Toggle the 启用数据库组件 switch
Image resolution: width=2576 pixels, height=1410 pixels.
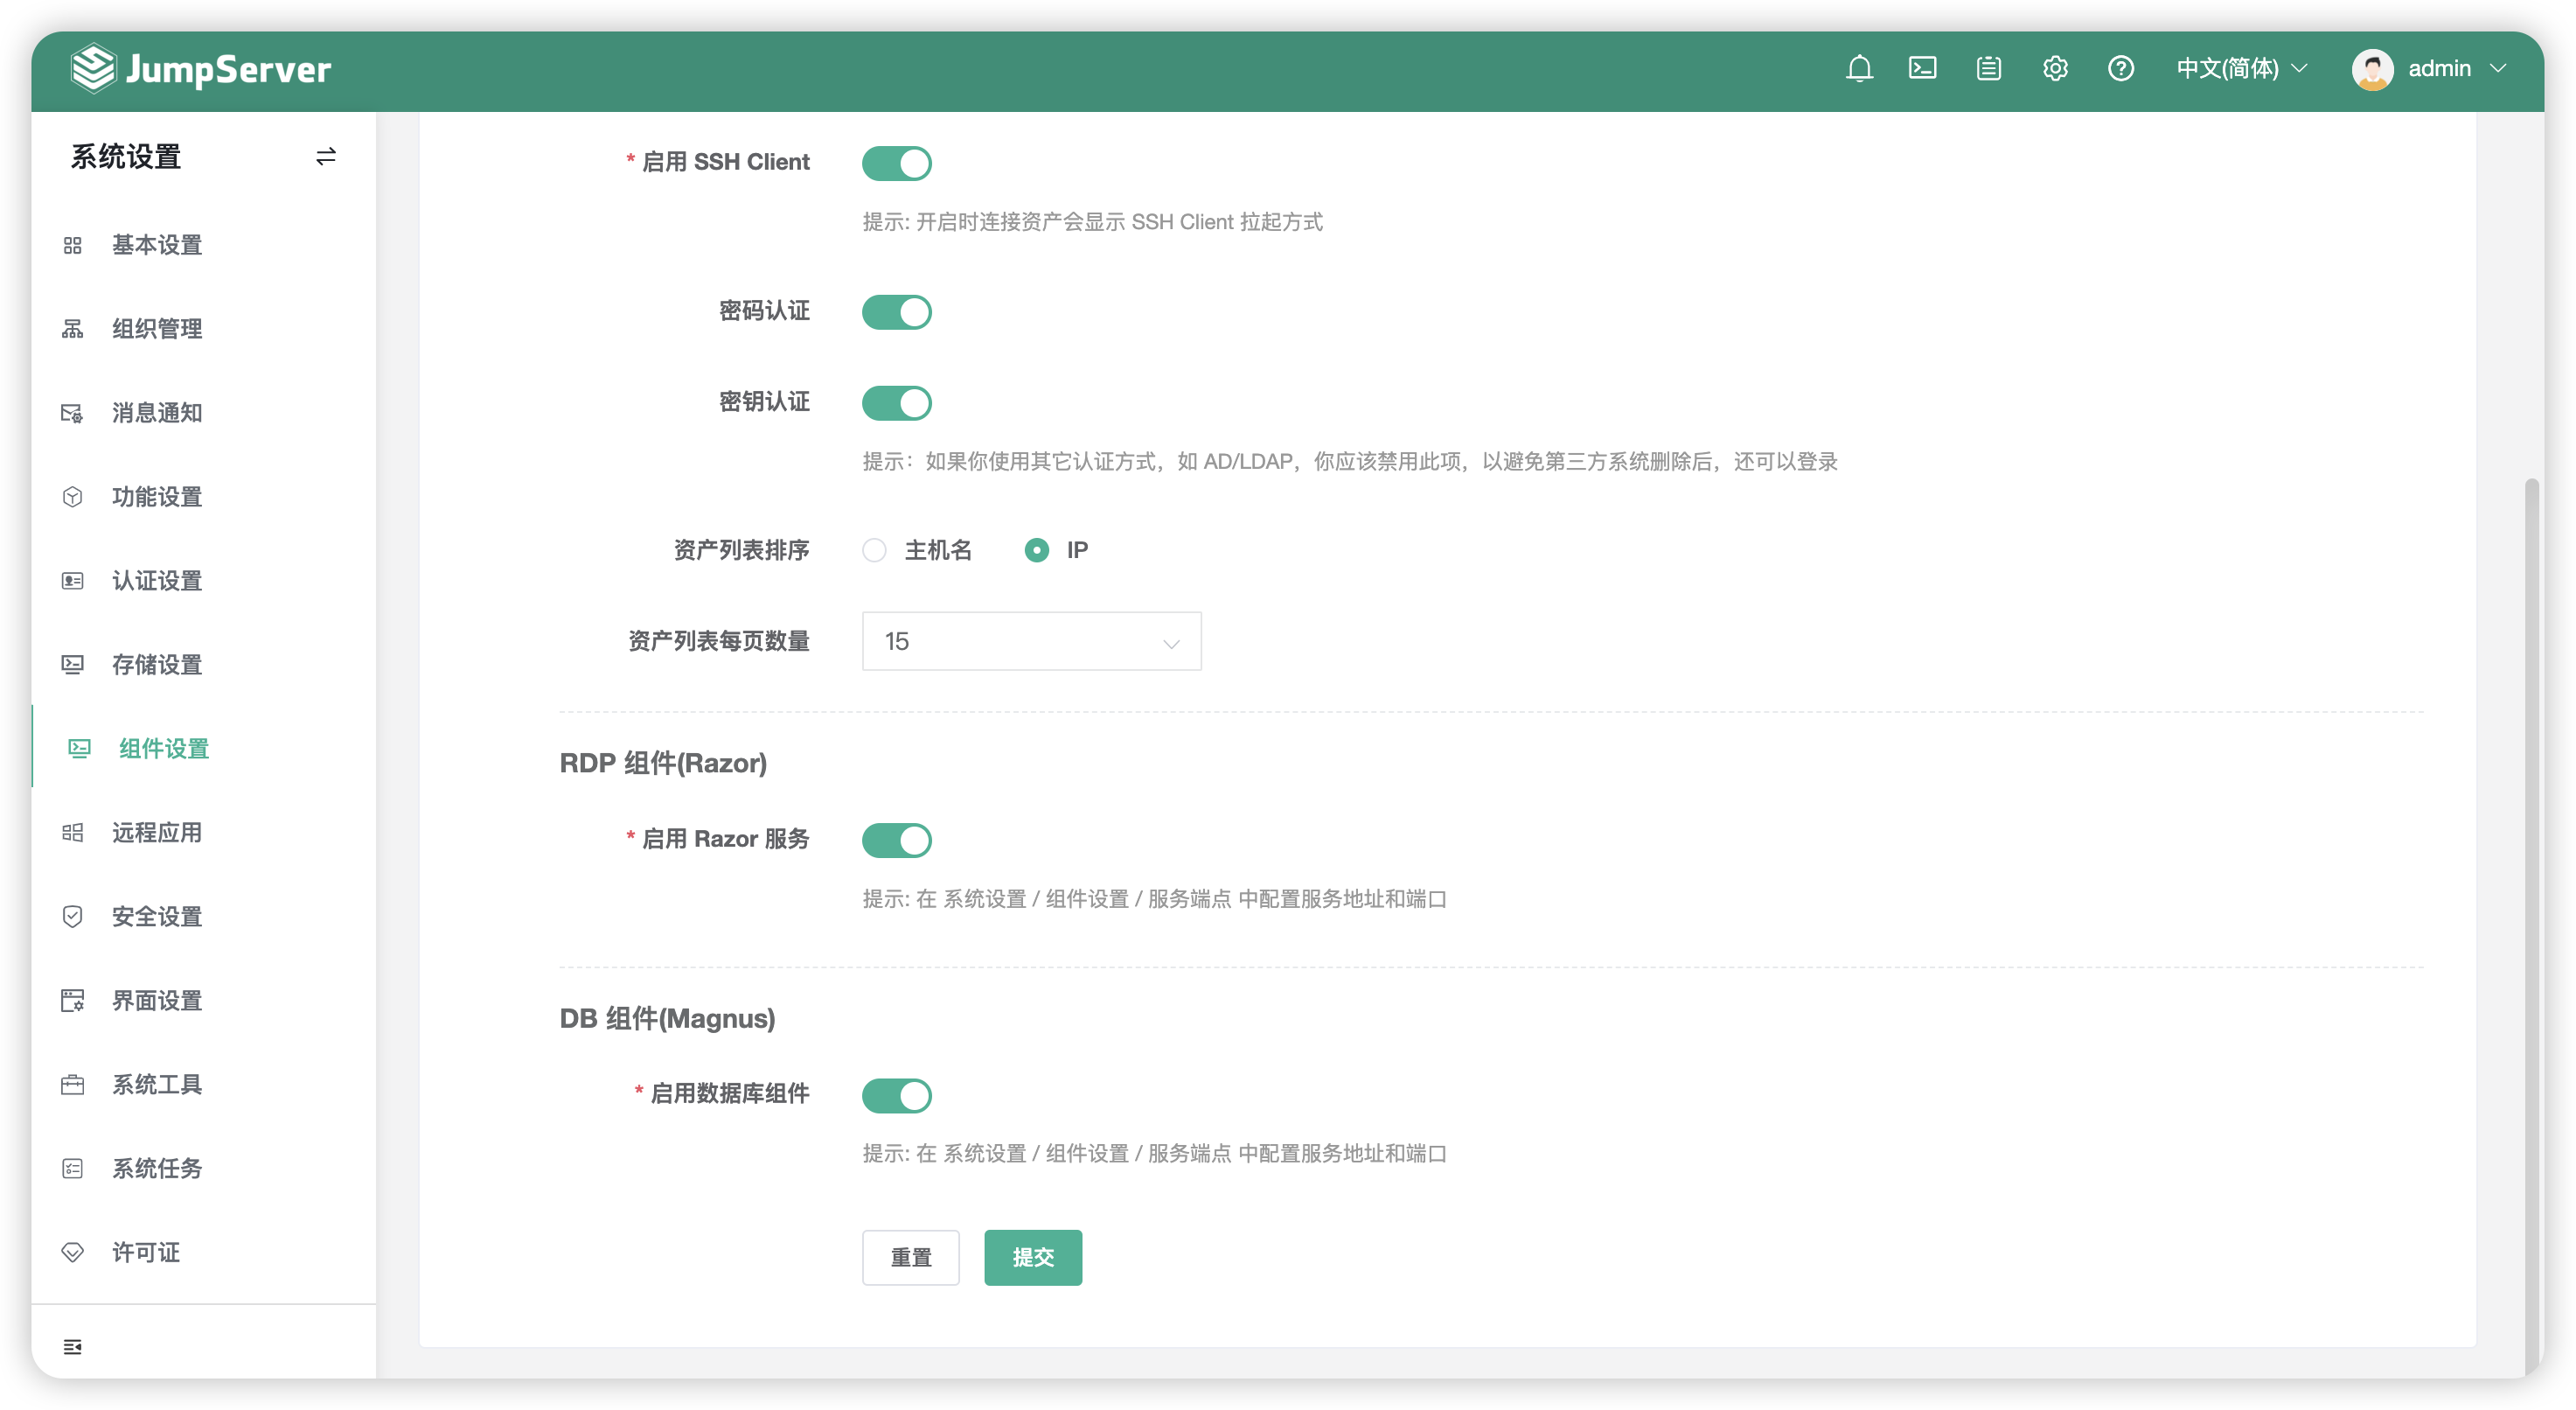point(896,1095)
